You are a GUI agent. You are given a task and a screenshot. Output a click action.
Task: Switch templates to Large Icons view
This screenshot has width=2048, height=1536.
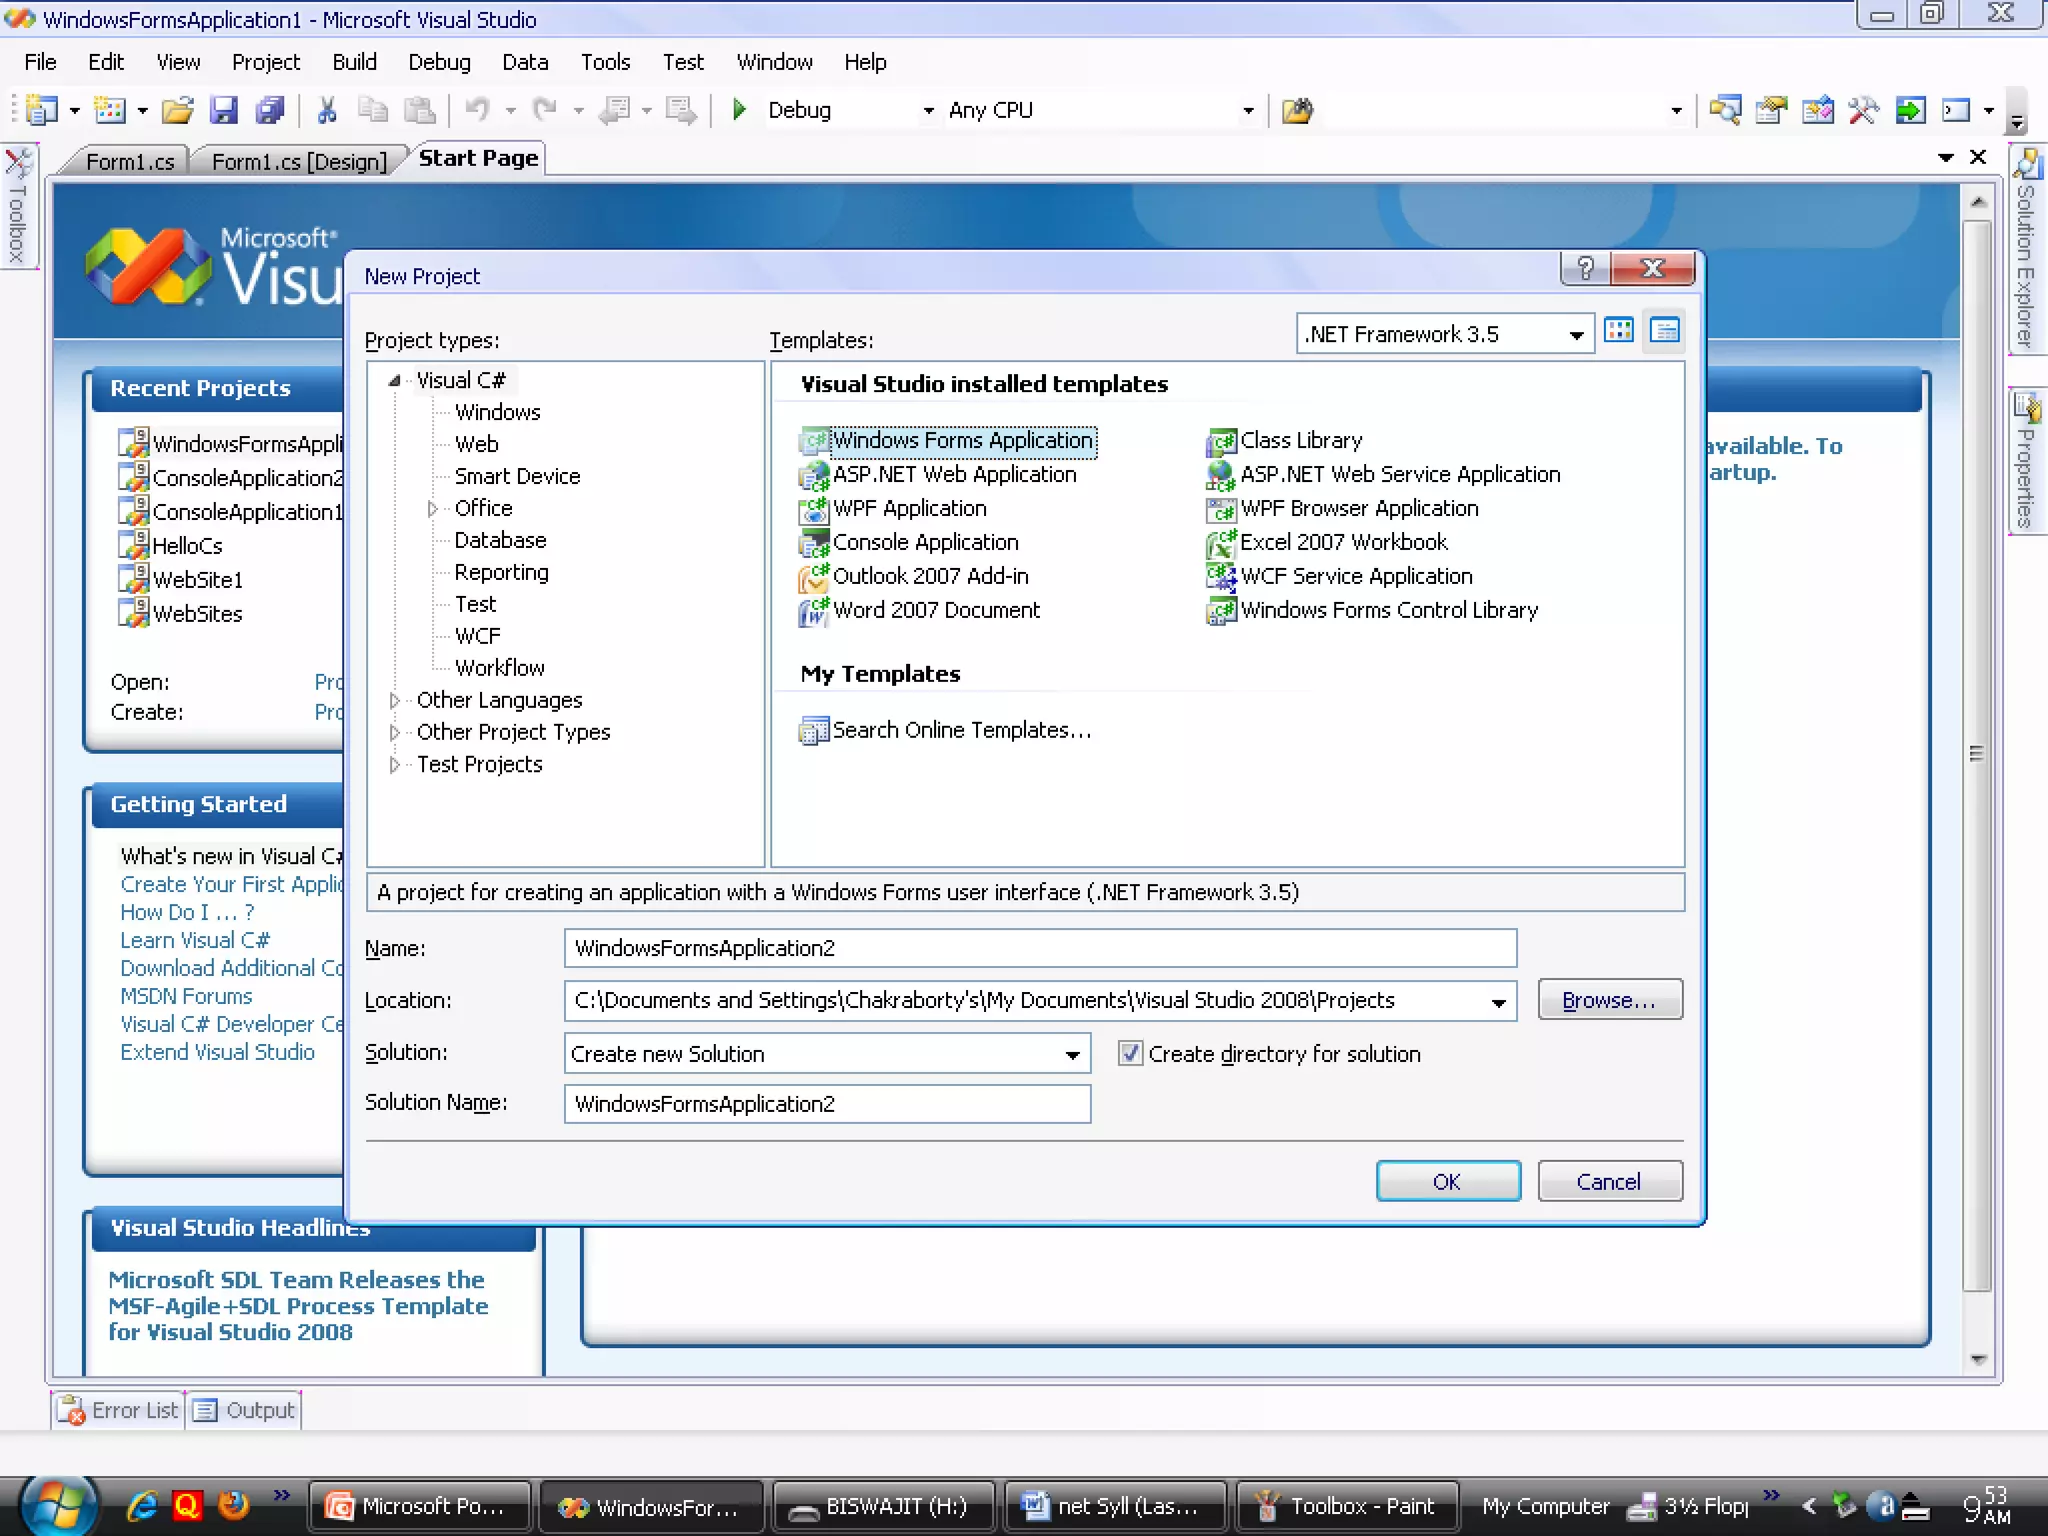click(x=1618, y=331)
